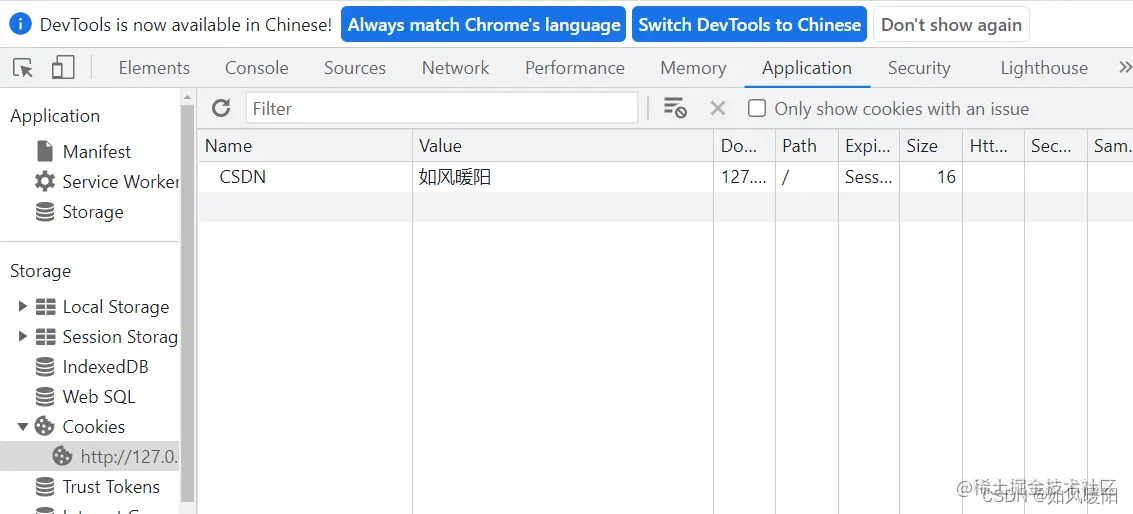This screenshot has height=514, width=1133.
Task: Open the Performance tab
Action: (x=574, y=68)
